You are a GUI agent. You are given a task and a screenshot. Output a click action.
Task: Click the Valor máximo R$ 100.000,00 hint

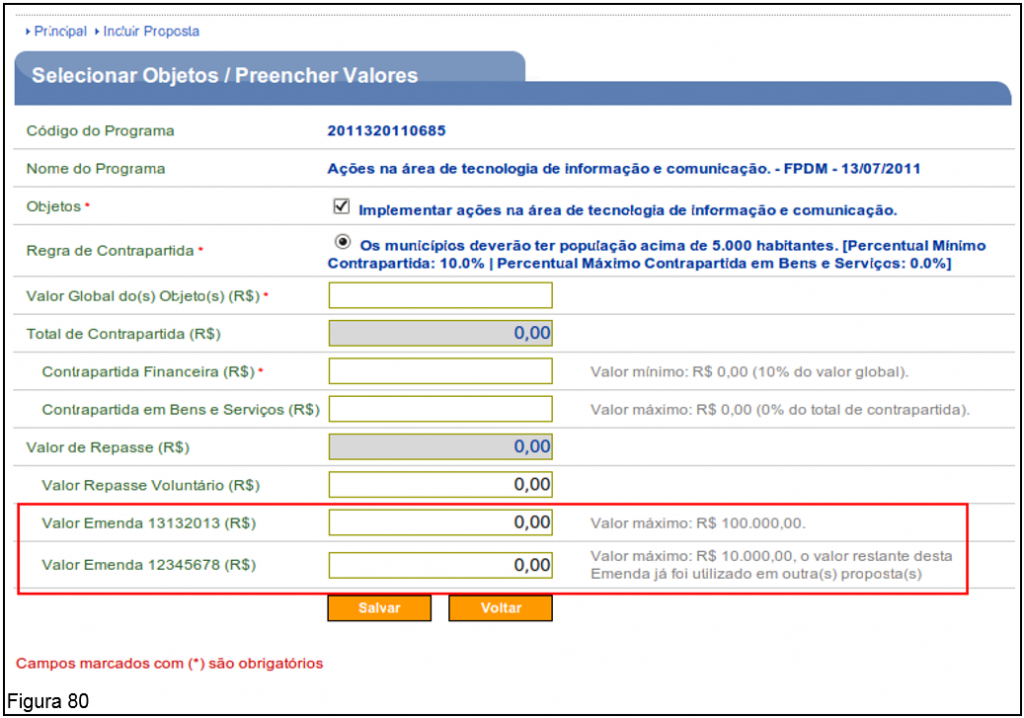tap(698, 522)
